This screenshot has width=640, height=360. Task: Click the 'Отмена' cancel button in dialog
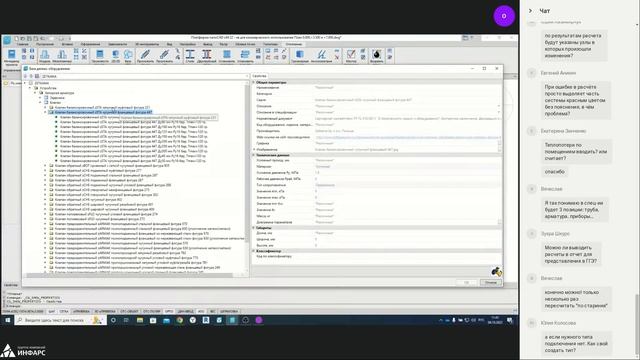[x=491, y=282]
